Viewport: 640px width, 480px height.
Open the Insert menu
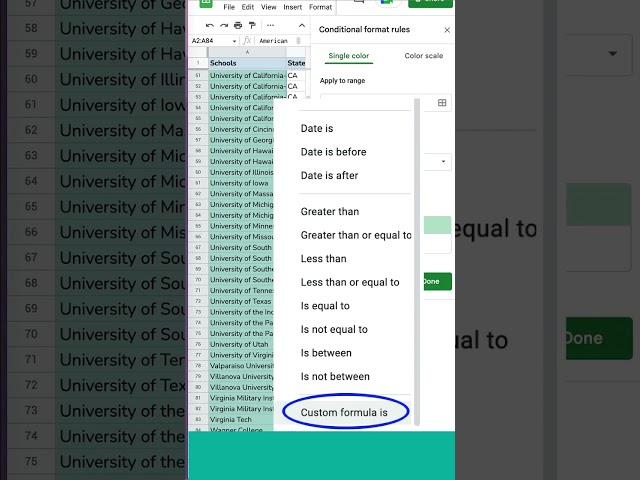click(x=293, y=7)
